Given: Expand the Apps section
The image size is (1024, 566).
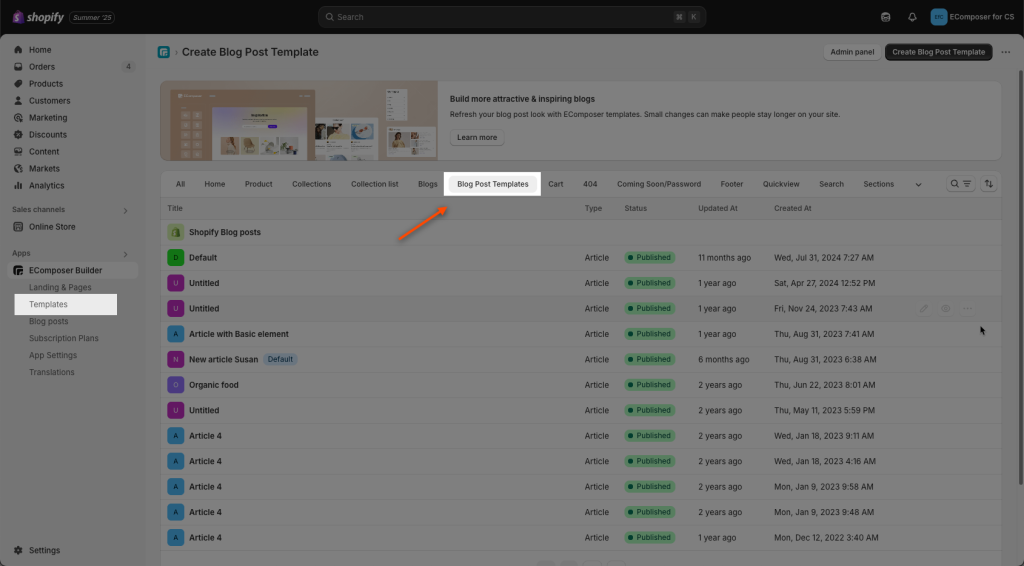Looking at the screenshot, I should 125,254.
